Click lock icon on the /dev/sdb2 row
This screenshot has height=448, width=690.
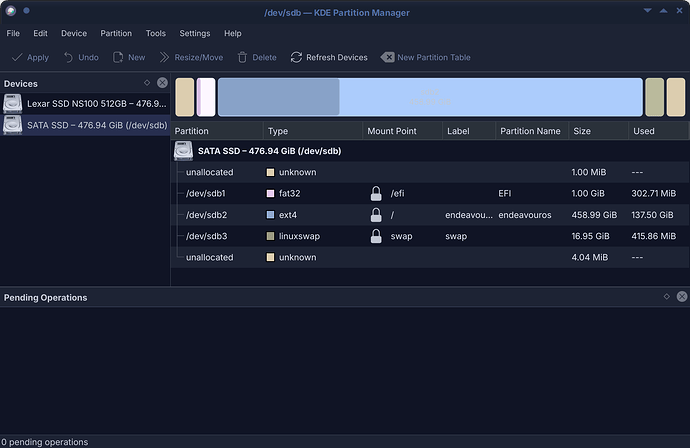pyautogui.click(x=376, y=215)
